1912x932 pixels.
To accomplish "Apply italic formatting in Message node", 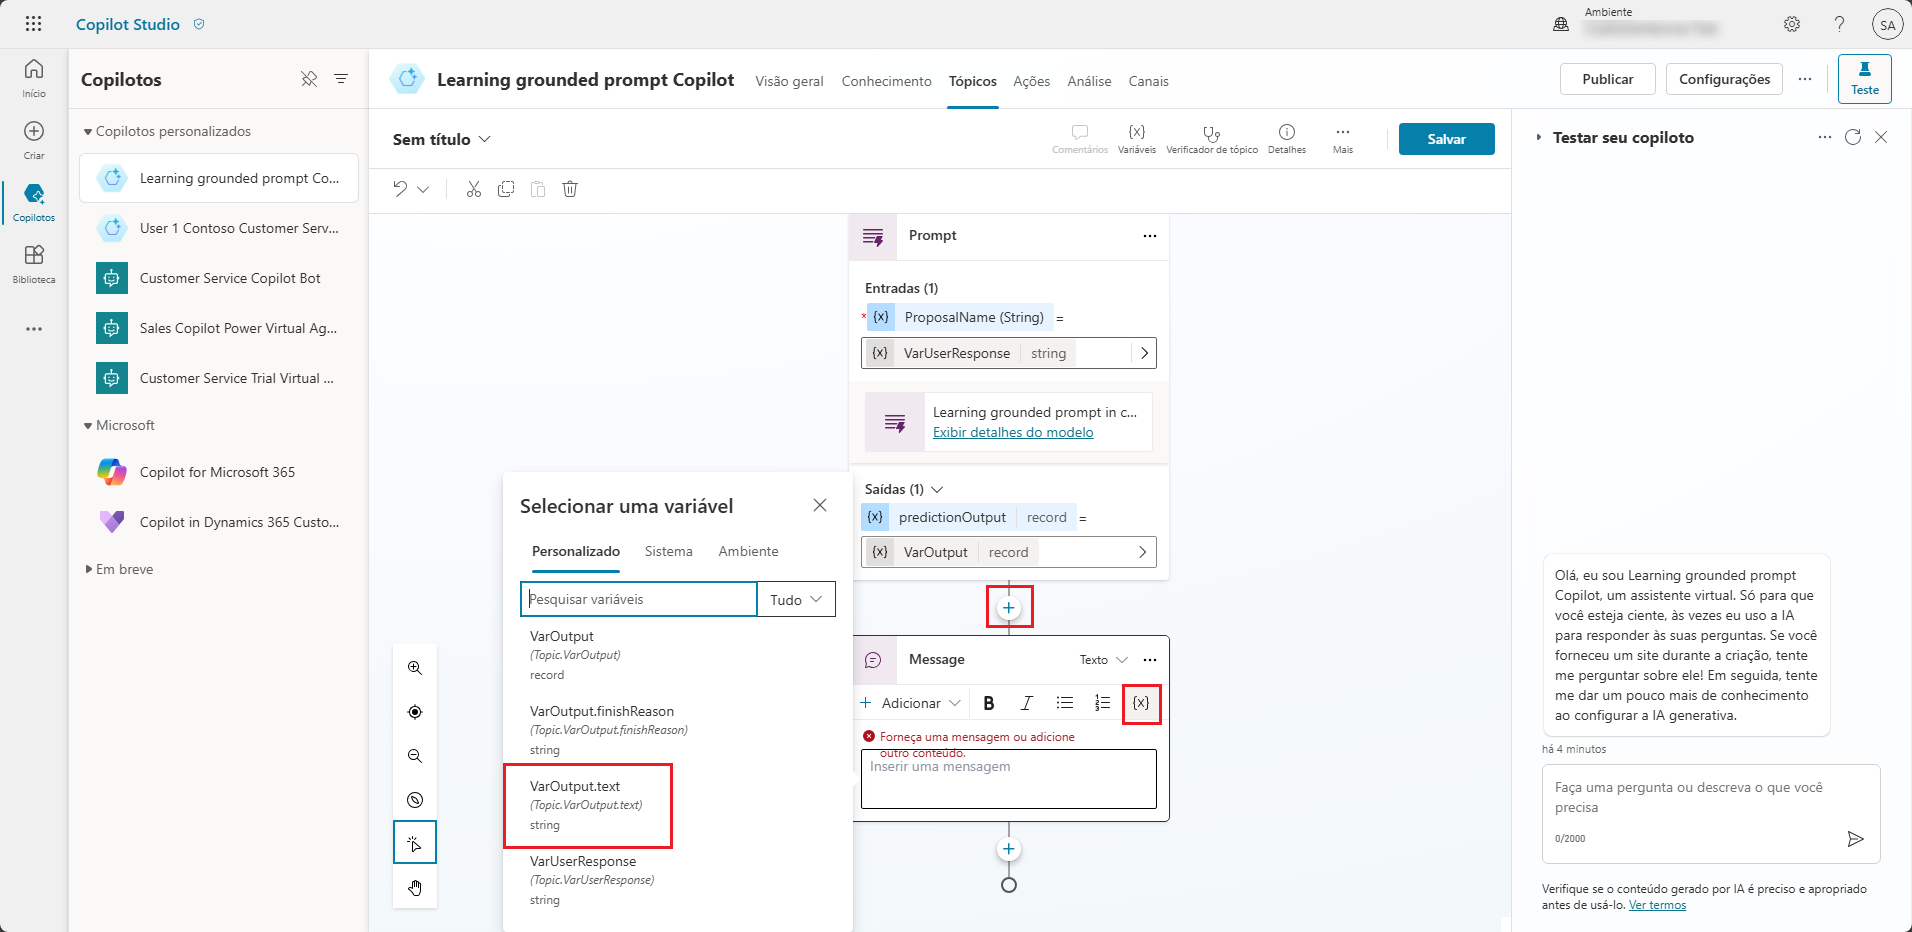I will 1027,703.
